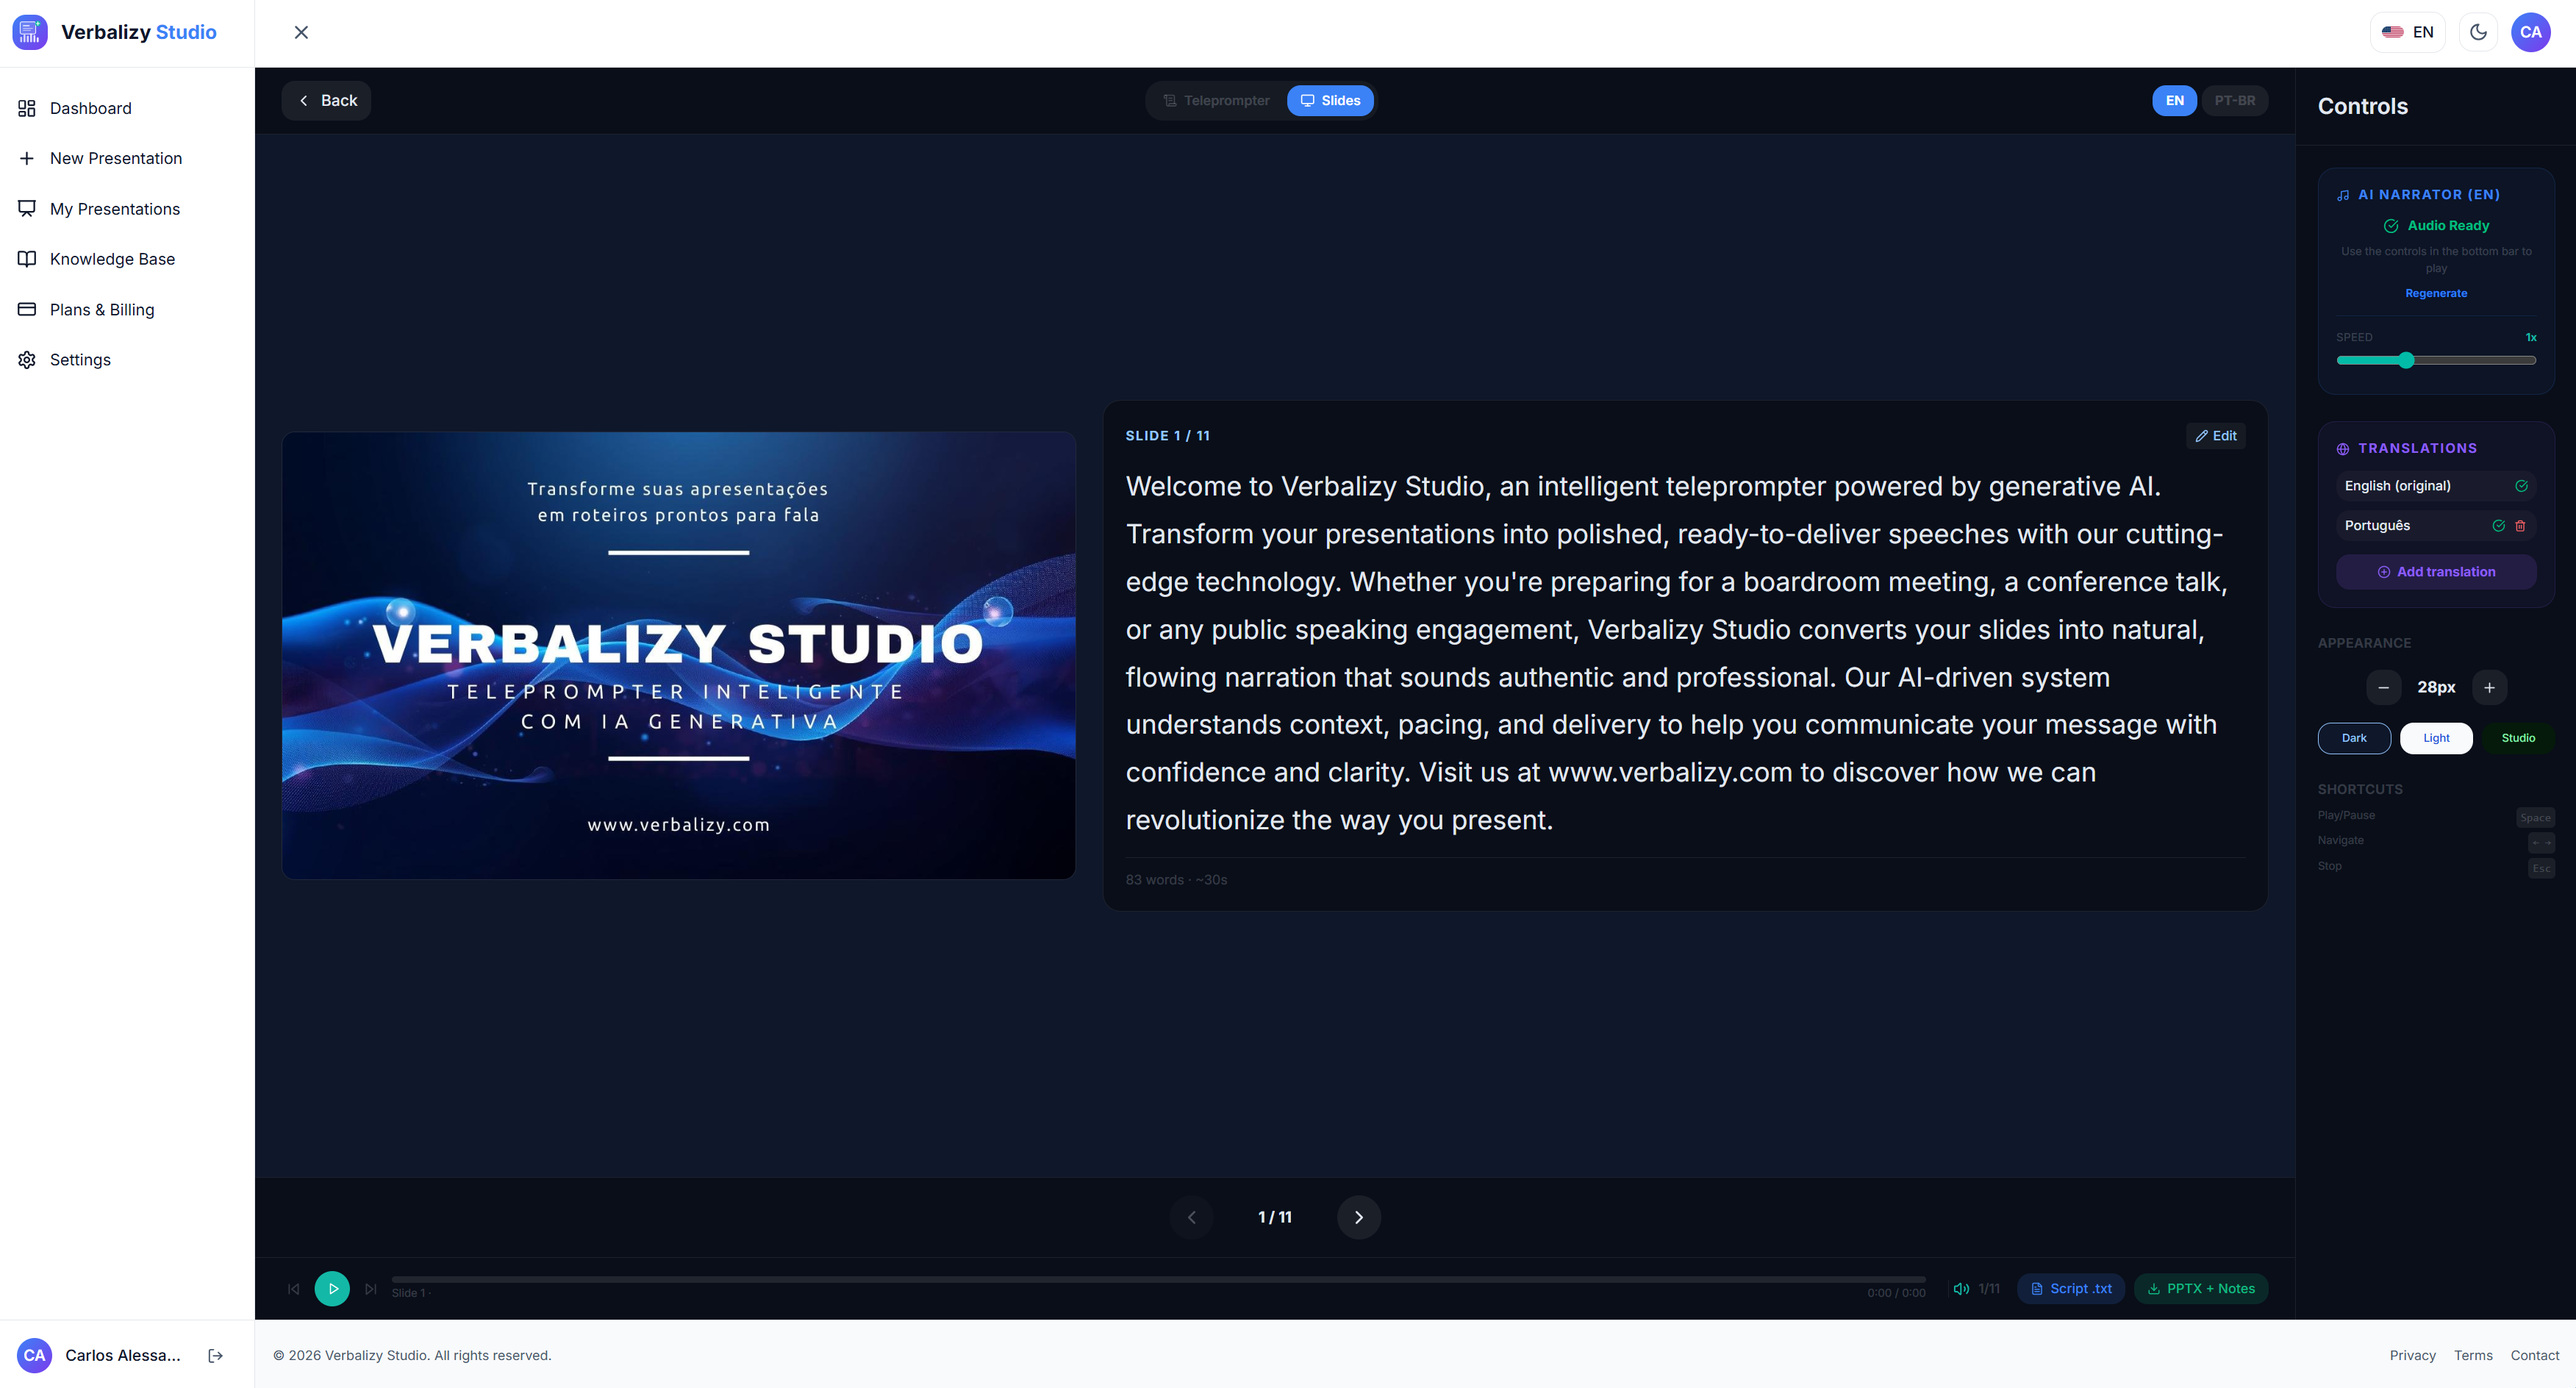Edit the slide 1 script
Viewport: 2576px width, 1388px height.
2216,436
